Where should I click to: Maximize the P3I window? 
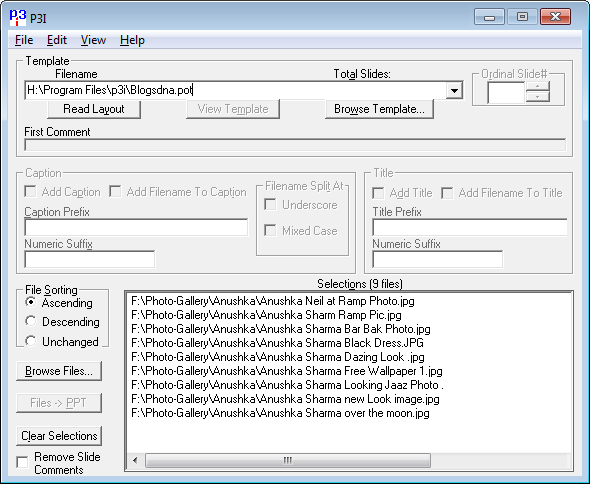522,17
